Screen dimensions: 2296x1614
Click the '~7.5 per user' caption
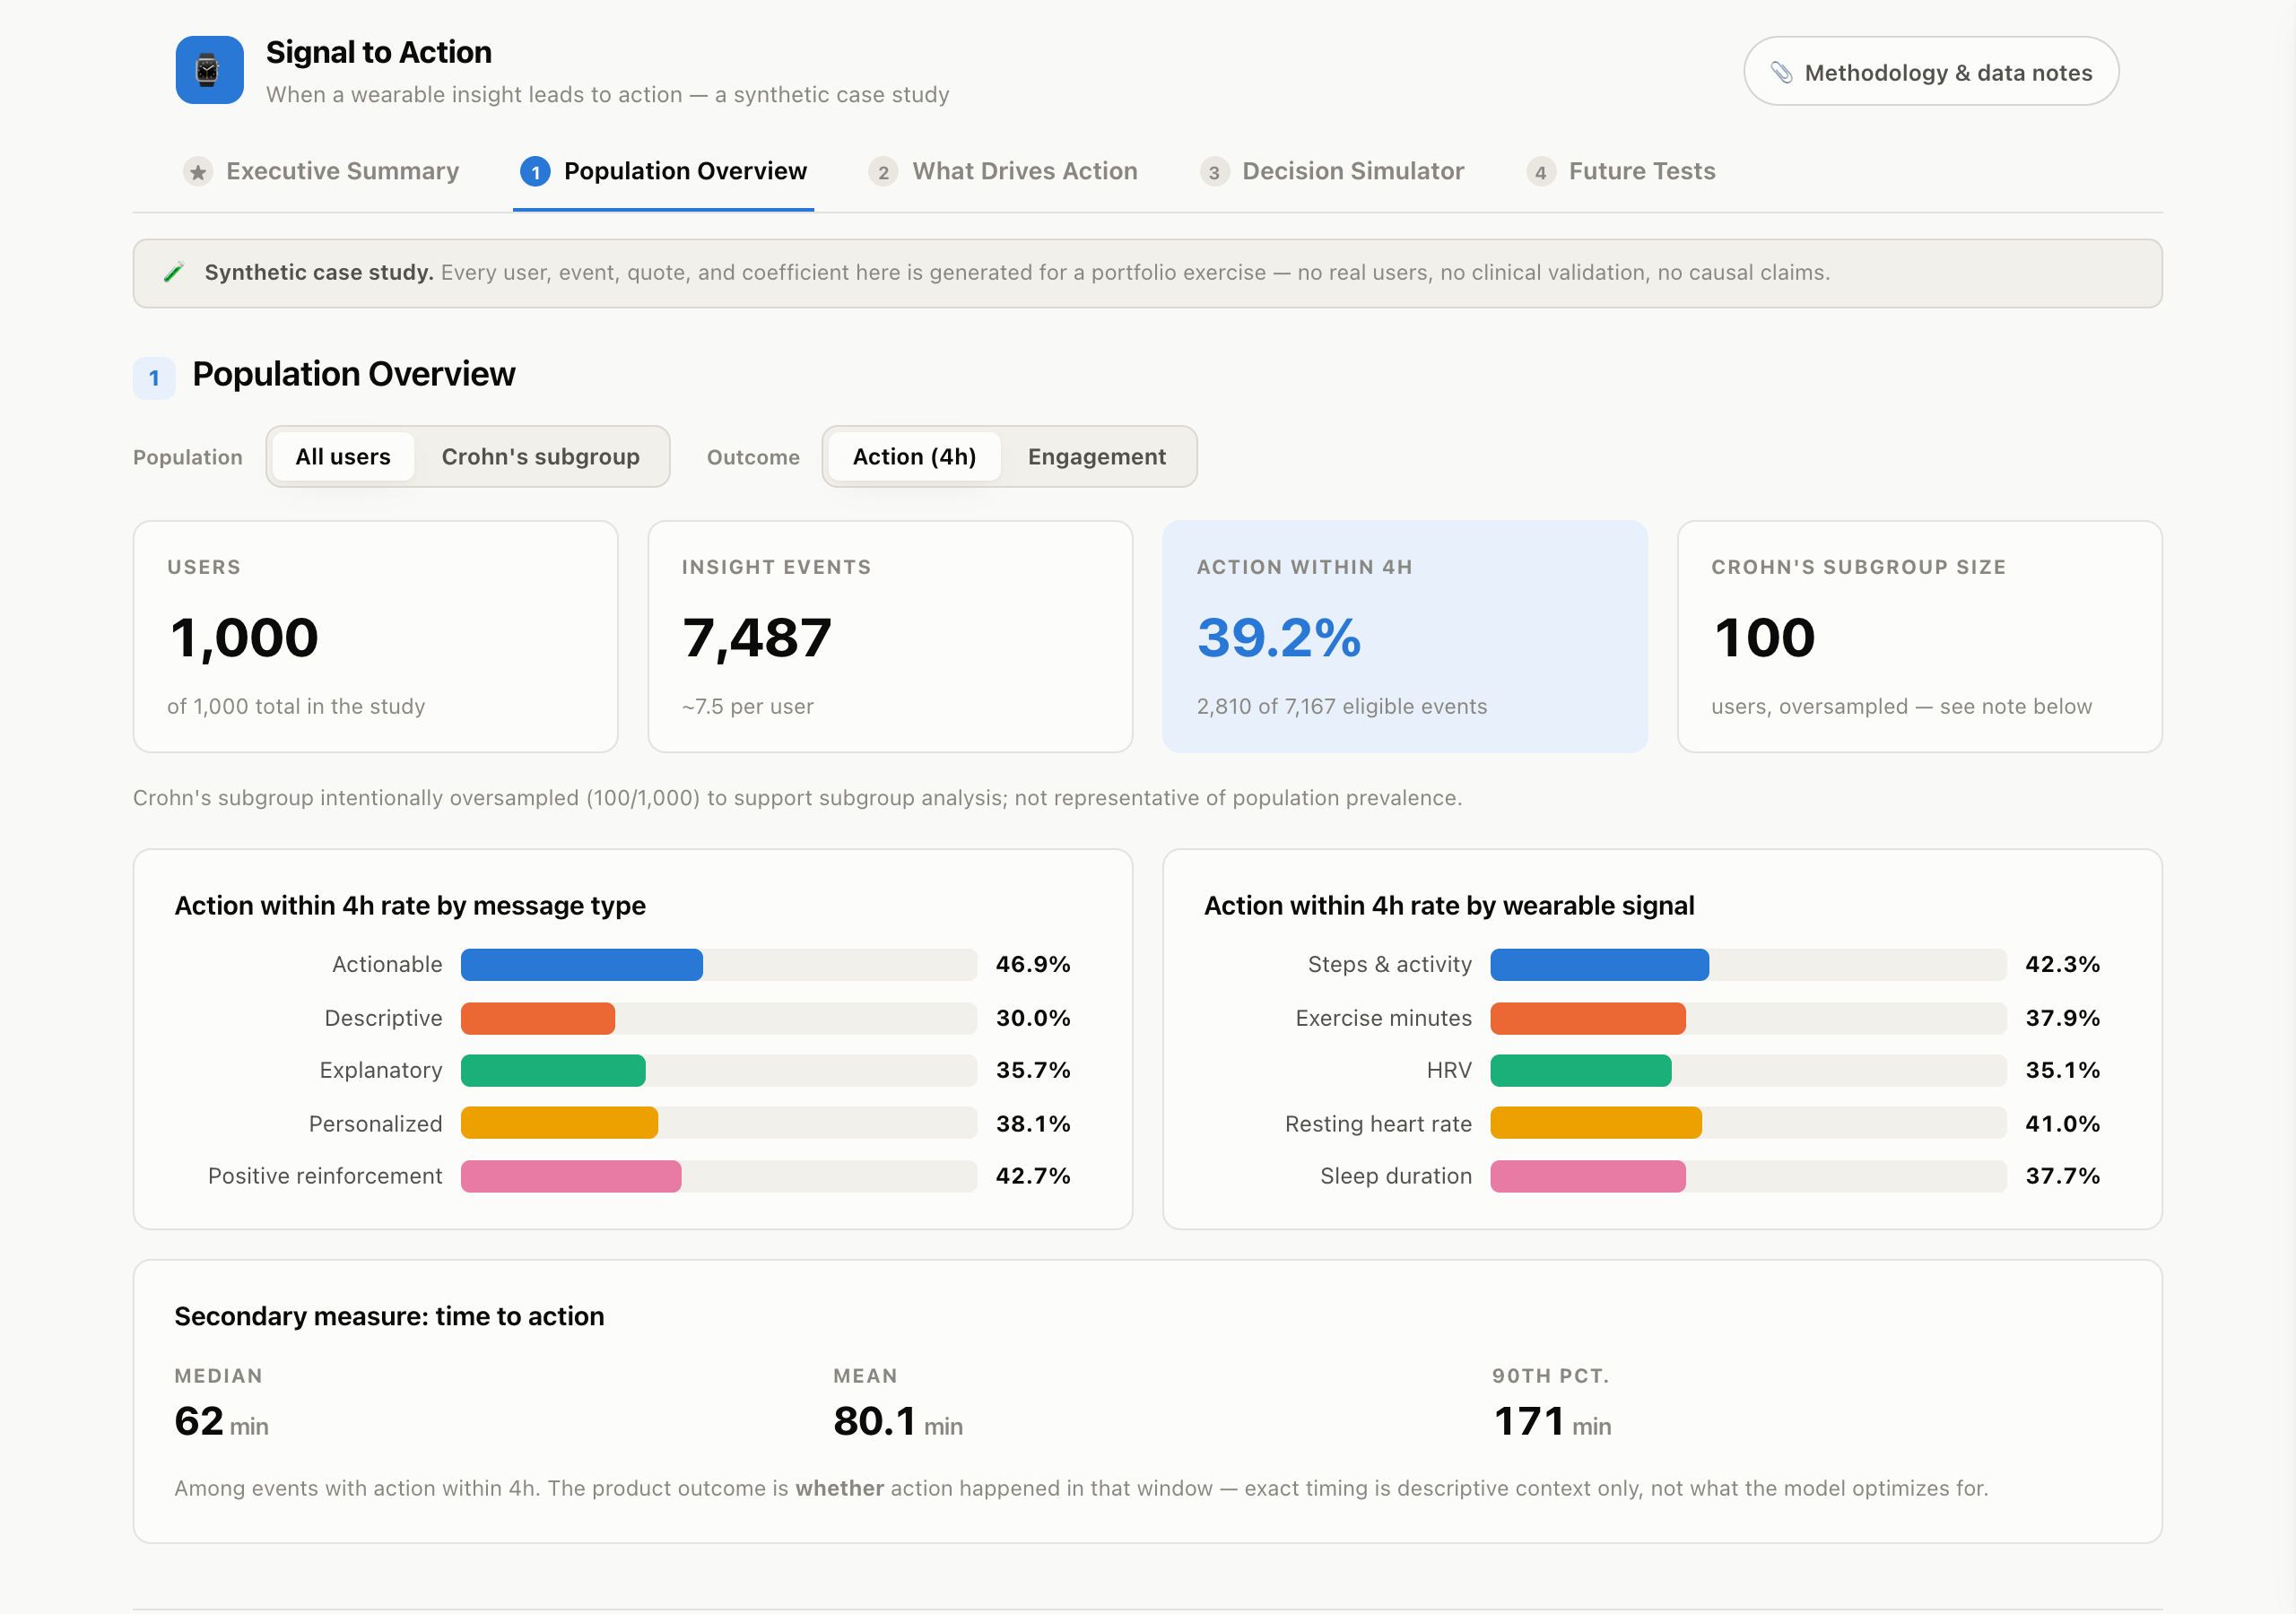click(x=748, y=707)
